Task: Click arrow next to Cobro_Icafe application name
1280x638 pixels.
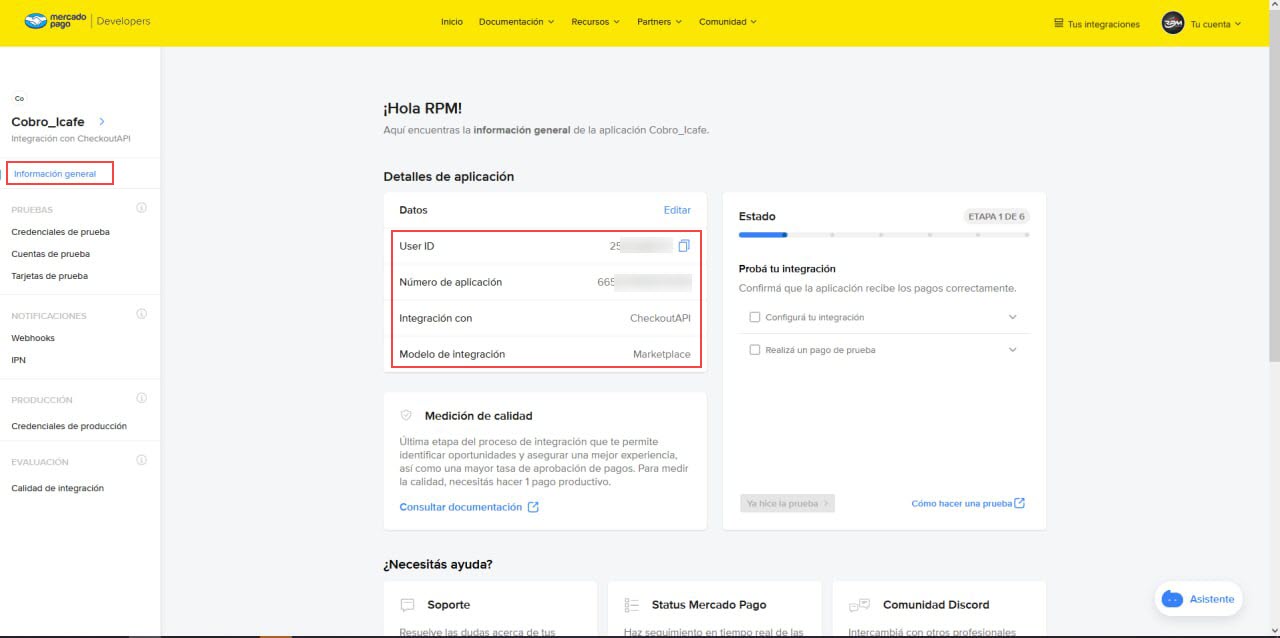Action: point(102,121)
